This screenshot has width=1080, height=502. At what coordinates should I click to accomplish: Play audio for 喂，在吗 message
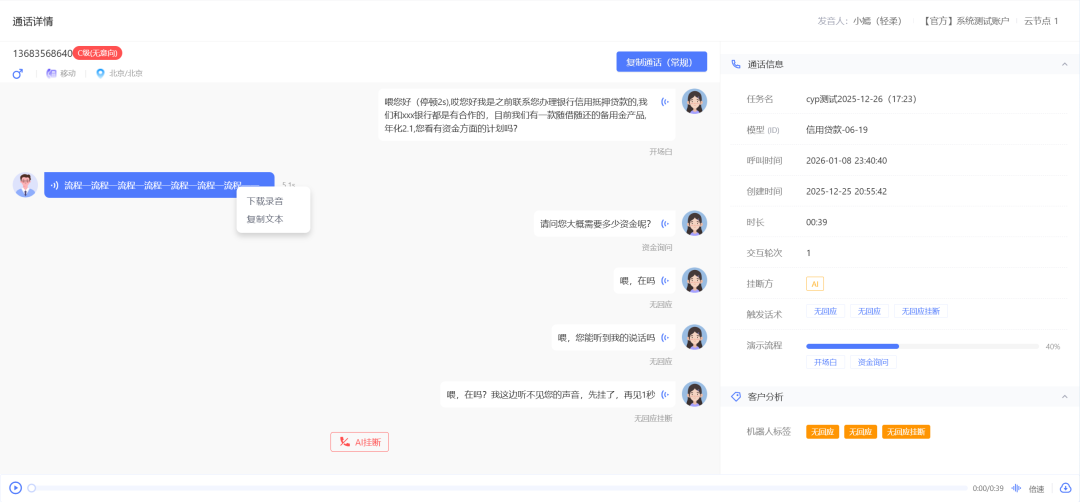[x=665, y=281]
